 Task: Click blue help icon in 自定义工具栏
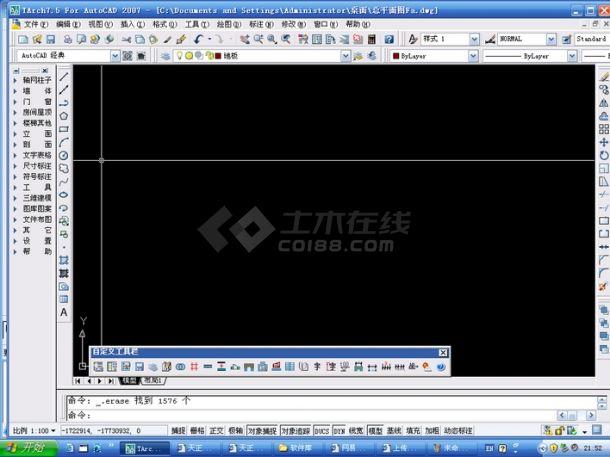441,366
